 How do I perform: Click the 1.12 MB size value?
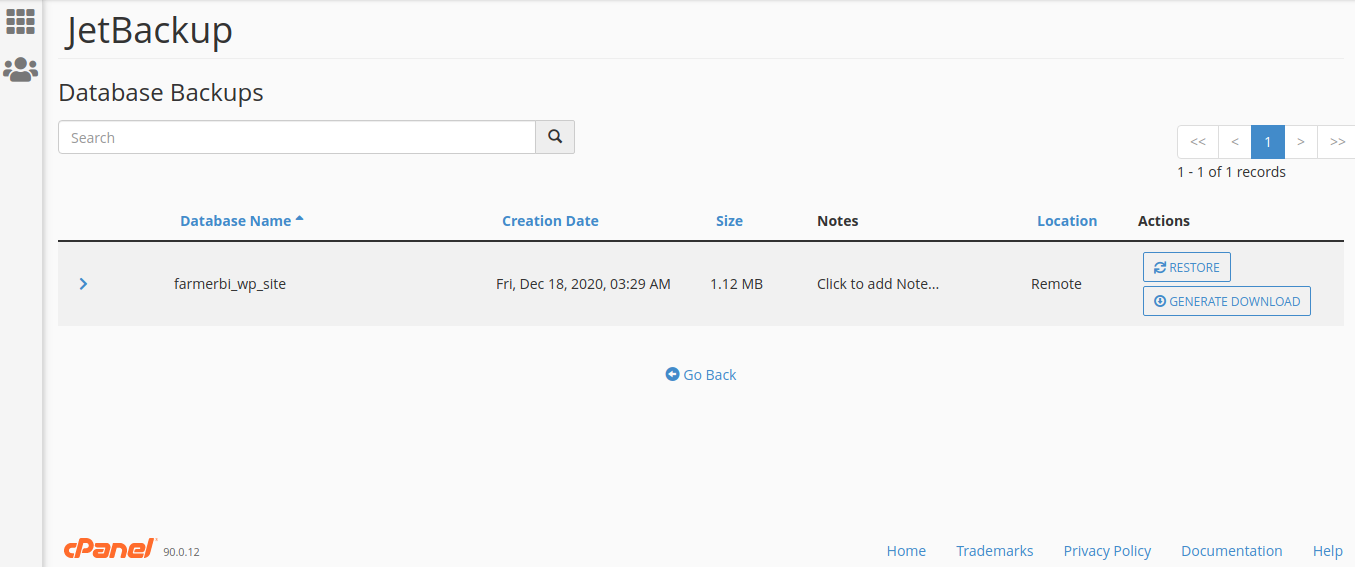pos(736,284)
